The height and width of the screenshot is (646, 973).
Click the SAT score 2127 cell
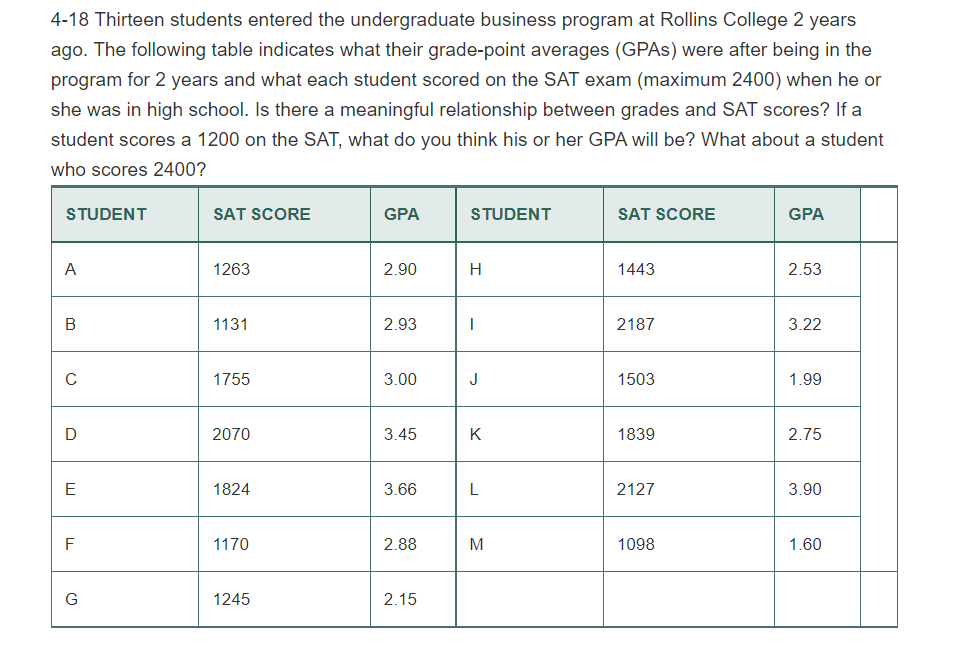[x=689, y=489]
